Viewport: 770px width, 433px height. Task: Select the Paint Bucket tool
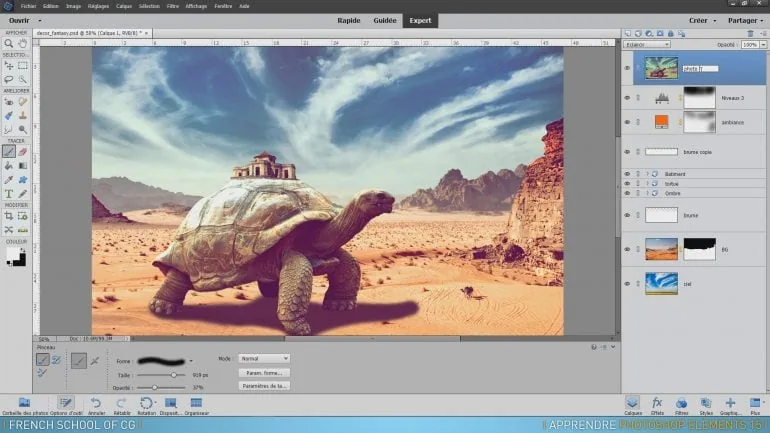[9, 166]
